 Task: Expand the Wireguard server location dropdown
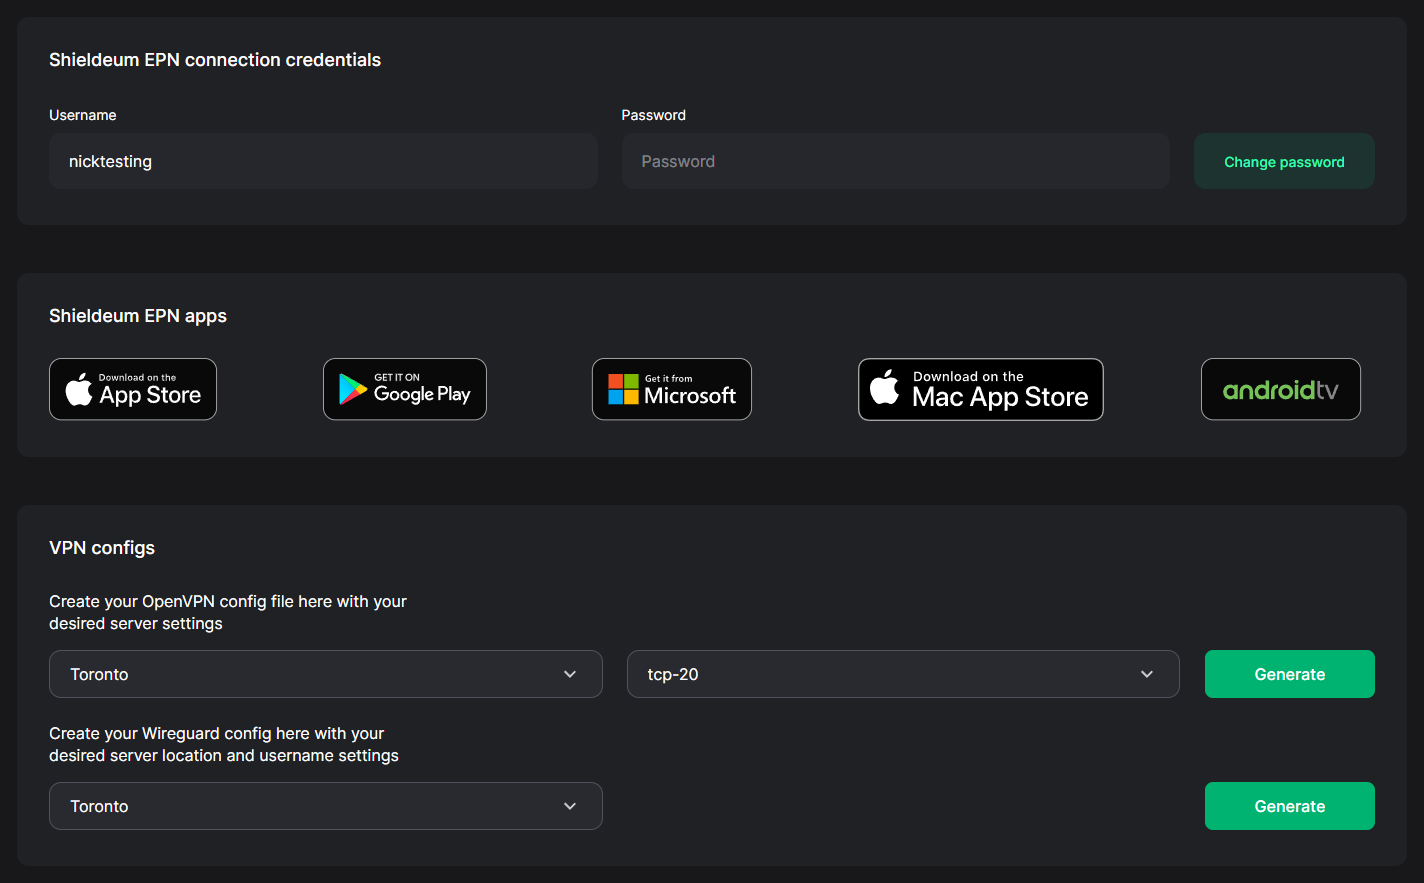point(326,806)
